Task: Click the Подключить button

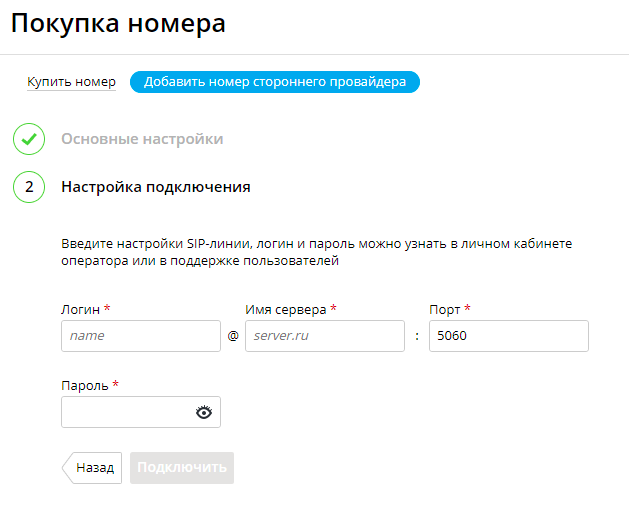Action: coord(182,468)
